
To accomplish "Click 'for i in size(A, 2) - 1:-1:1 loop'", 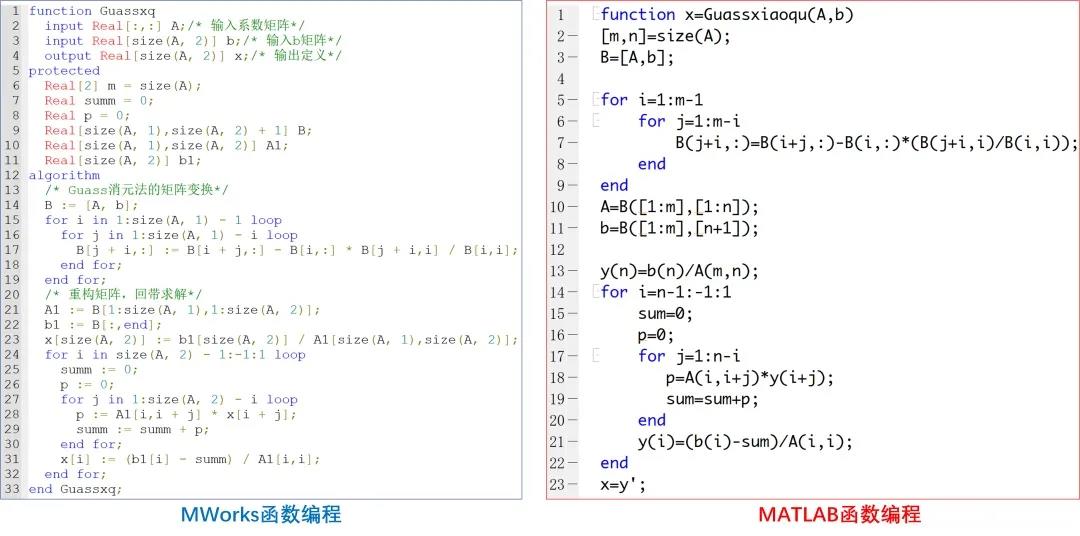I will point(175,354).
